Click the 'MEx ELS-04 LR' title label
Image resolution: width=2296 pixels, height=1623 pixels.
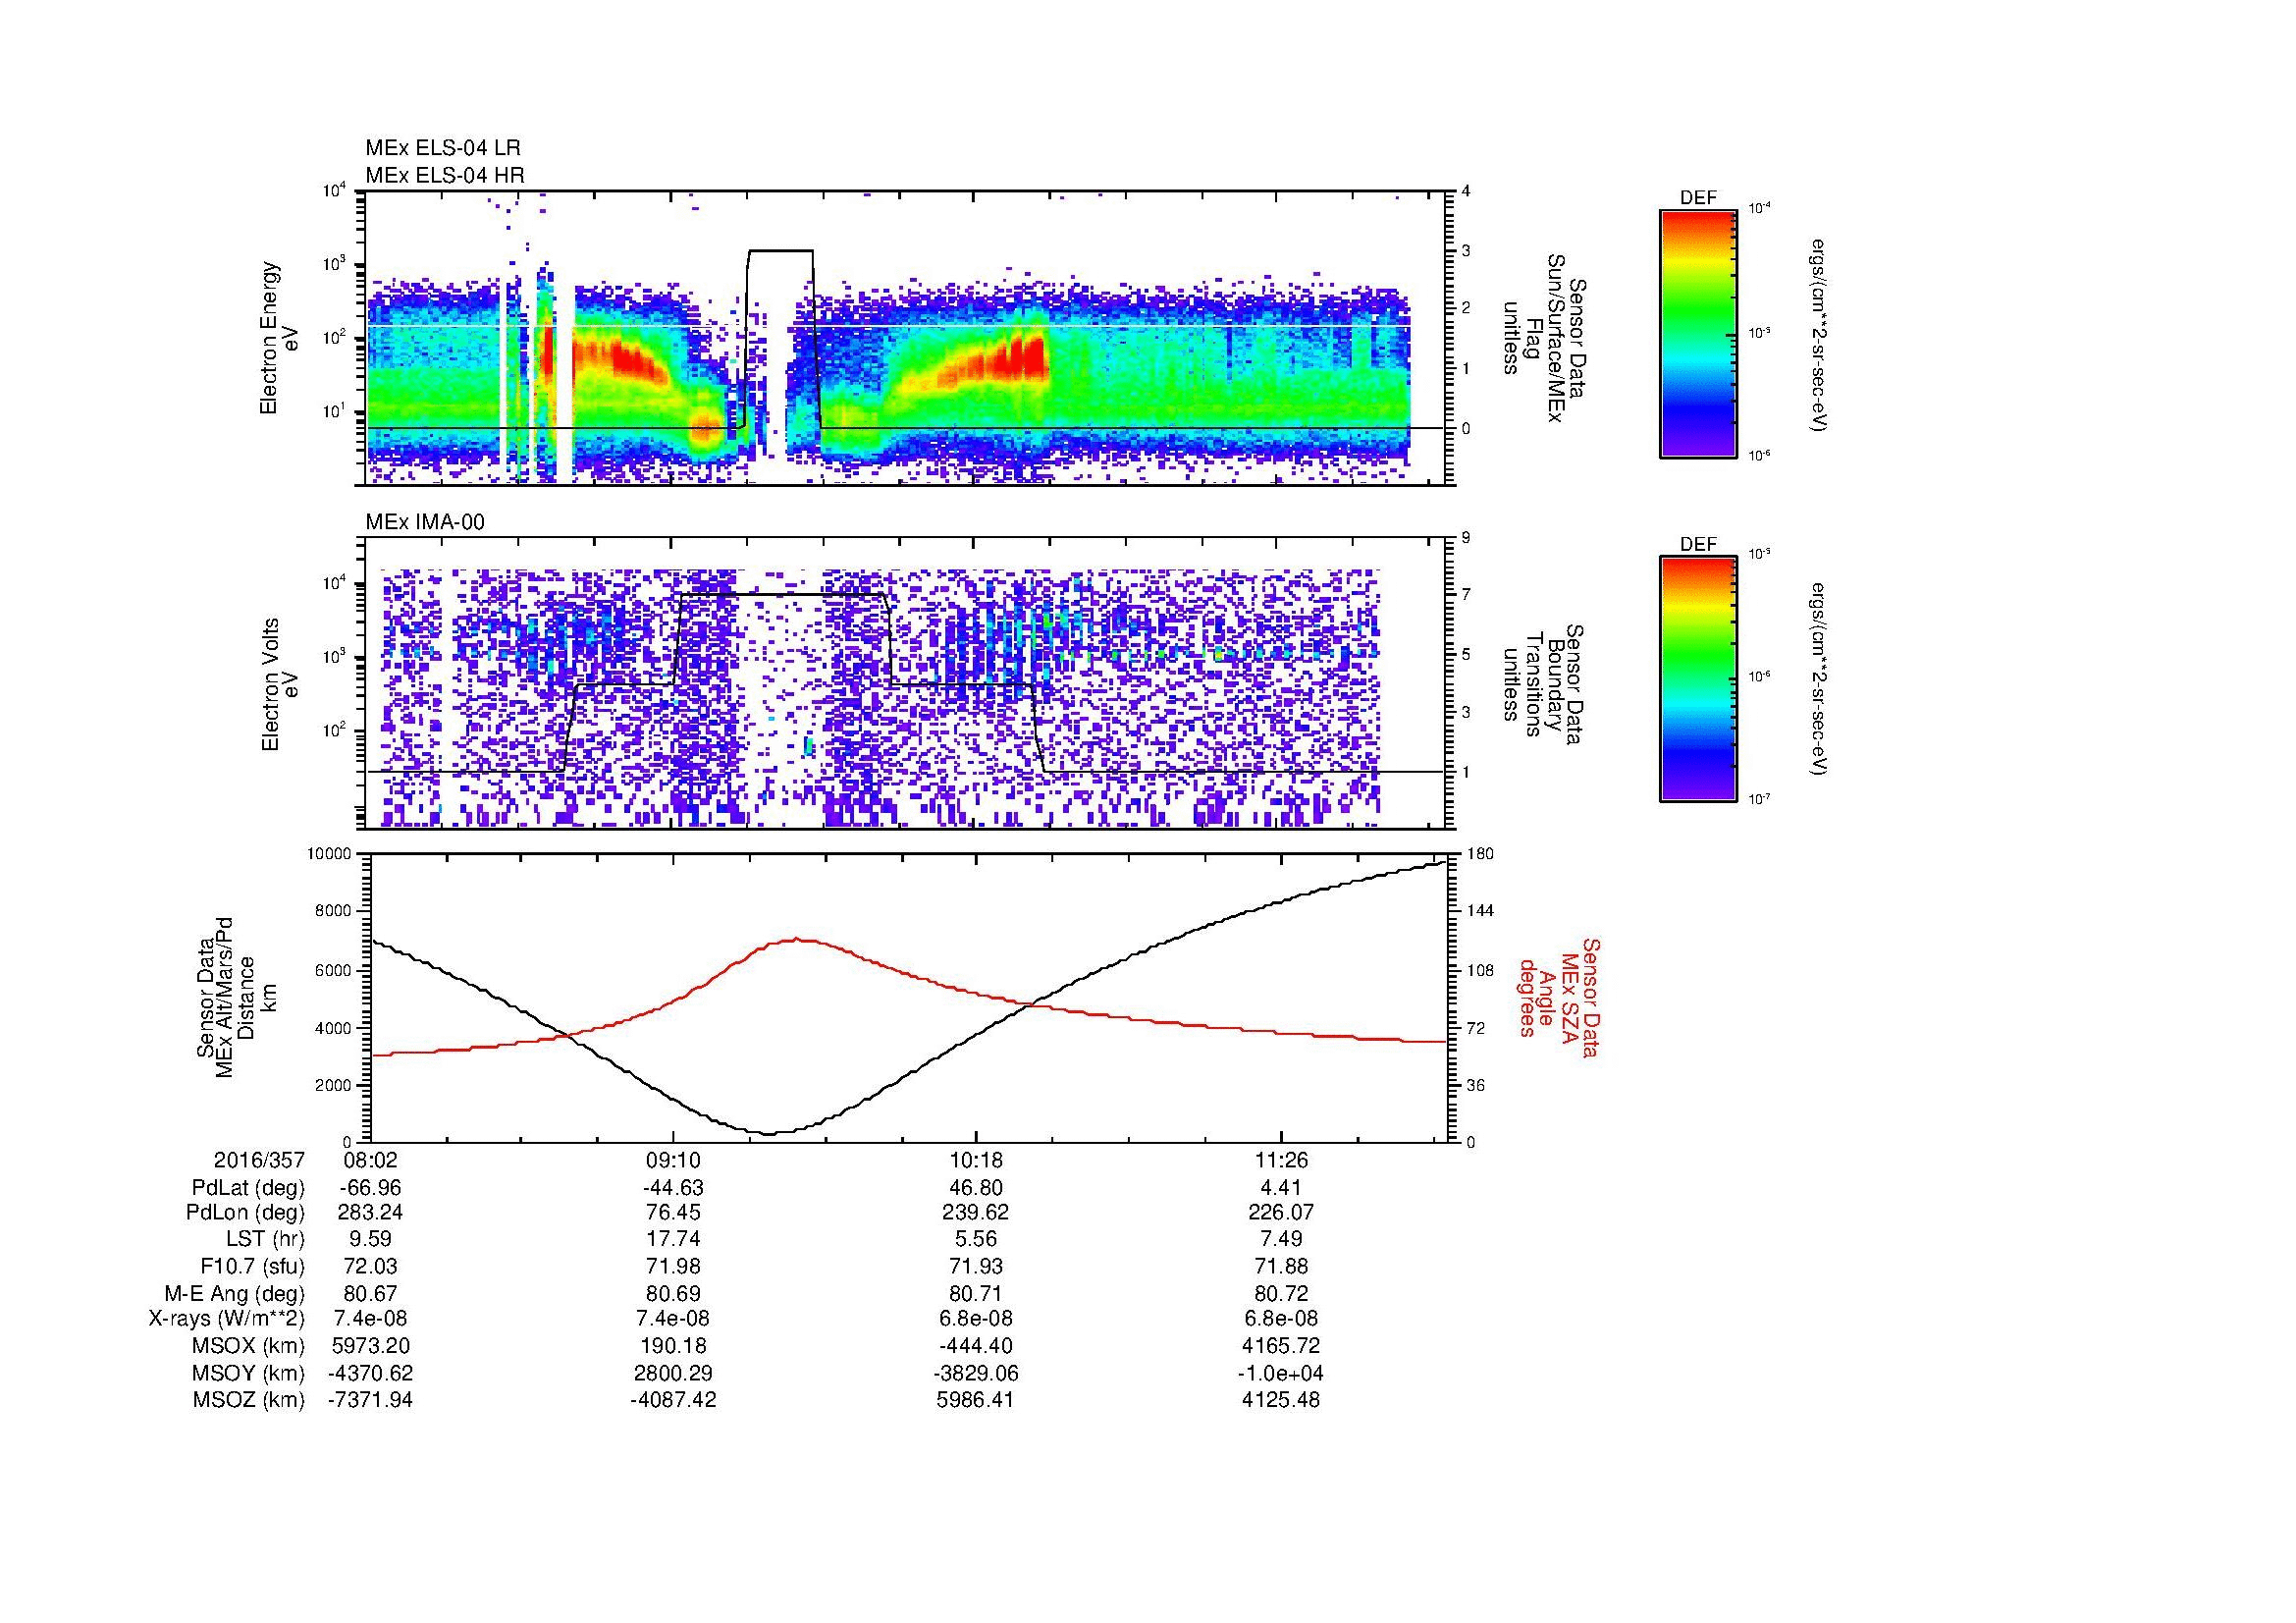[x=443, y=148]
